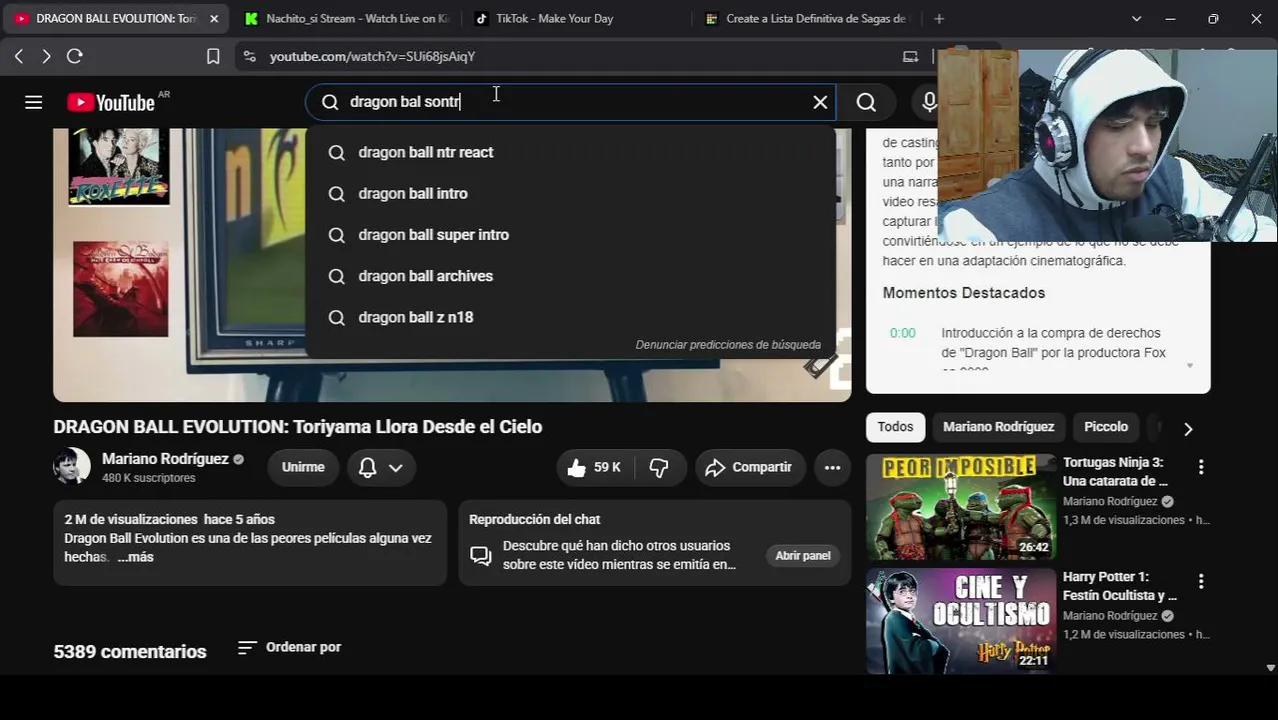
Task: Start voice search with the microphone icon
Action: click(x=929, y=102)
